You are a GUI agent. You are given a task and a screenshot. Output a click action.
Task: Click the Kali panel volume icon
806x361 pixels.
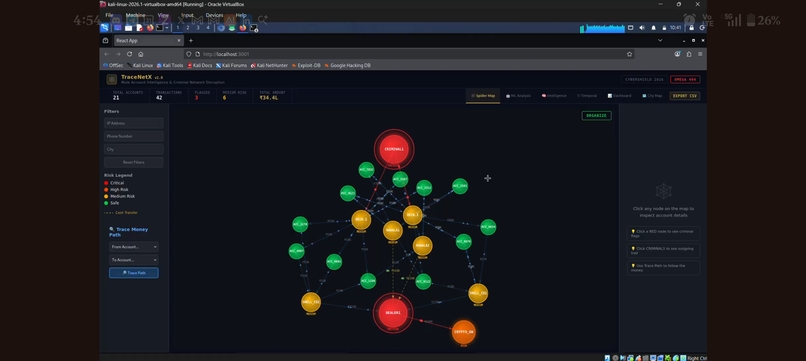click(642, 28)
